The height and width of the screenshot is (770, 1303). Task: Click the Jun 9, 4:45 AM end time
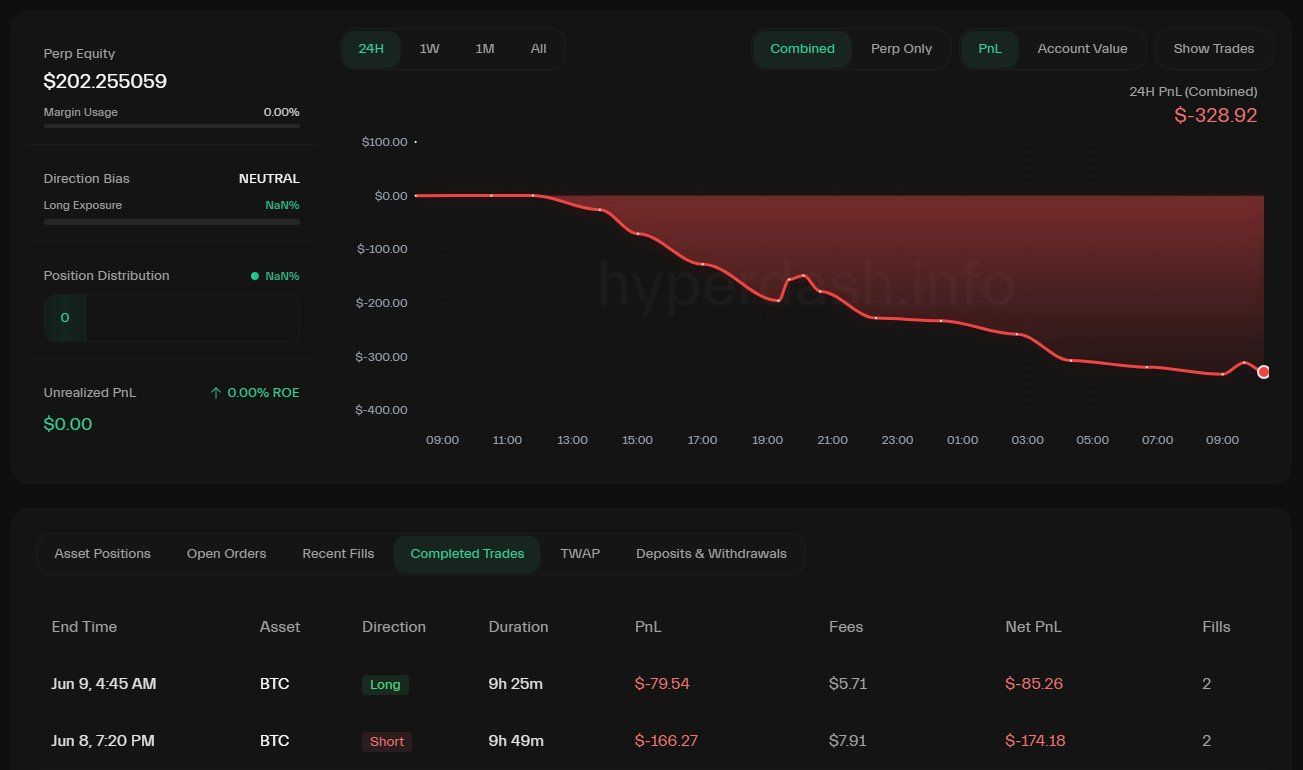104,684
